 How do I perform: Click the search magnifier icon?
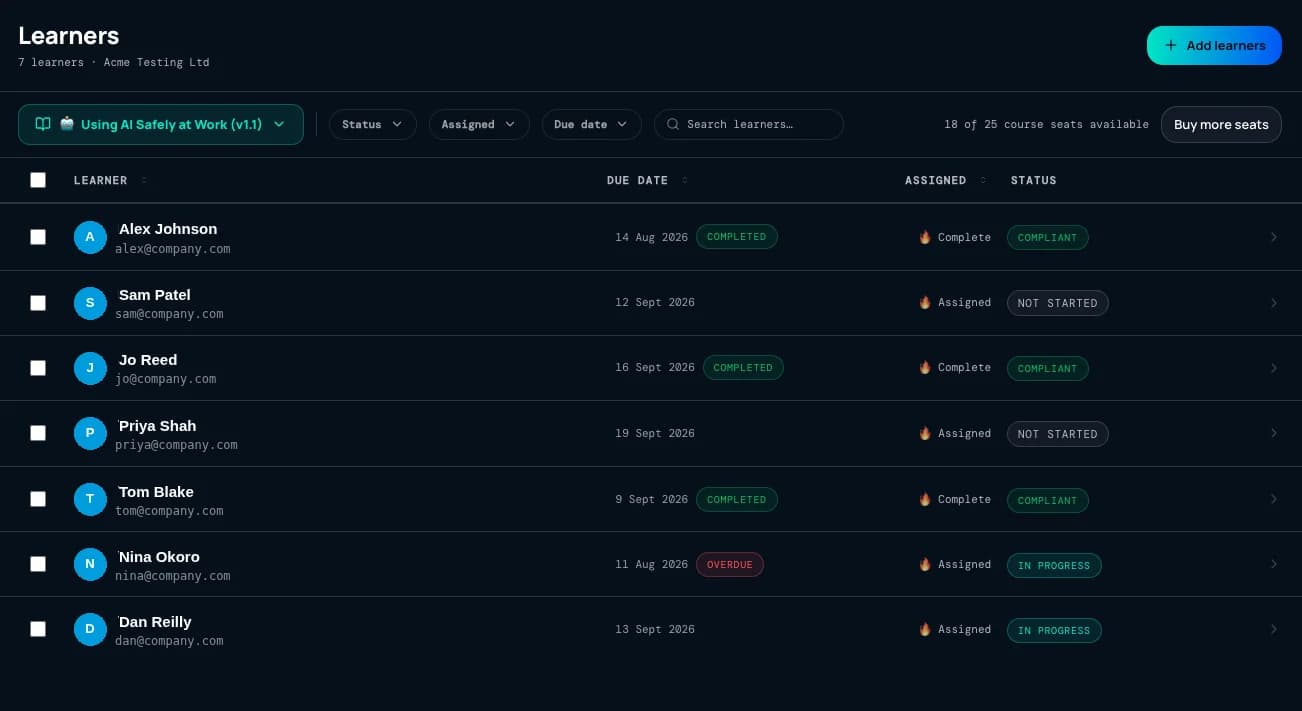coord(673,124)
